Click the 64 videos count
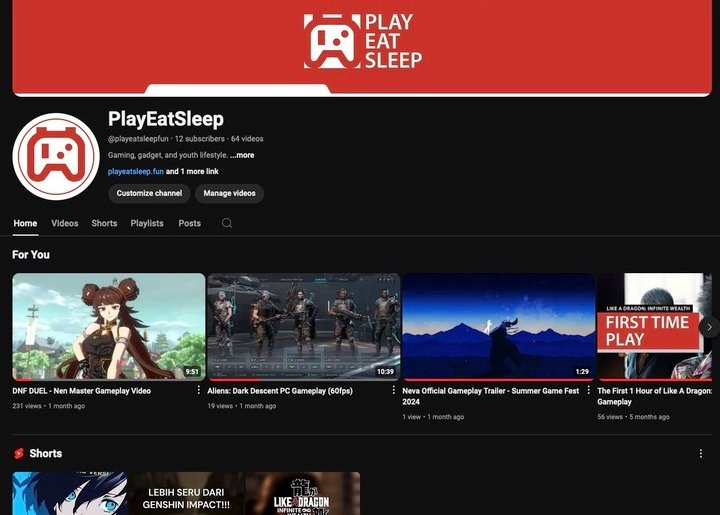 click(x=247, y=139)
